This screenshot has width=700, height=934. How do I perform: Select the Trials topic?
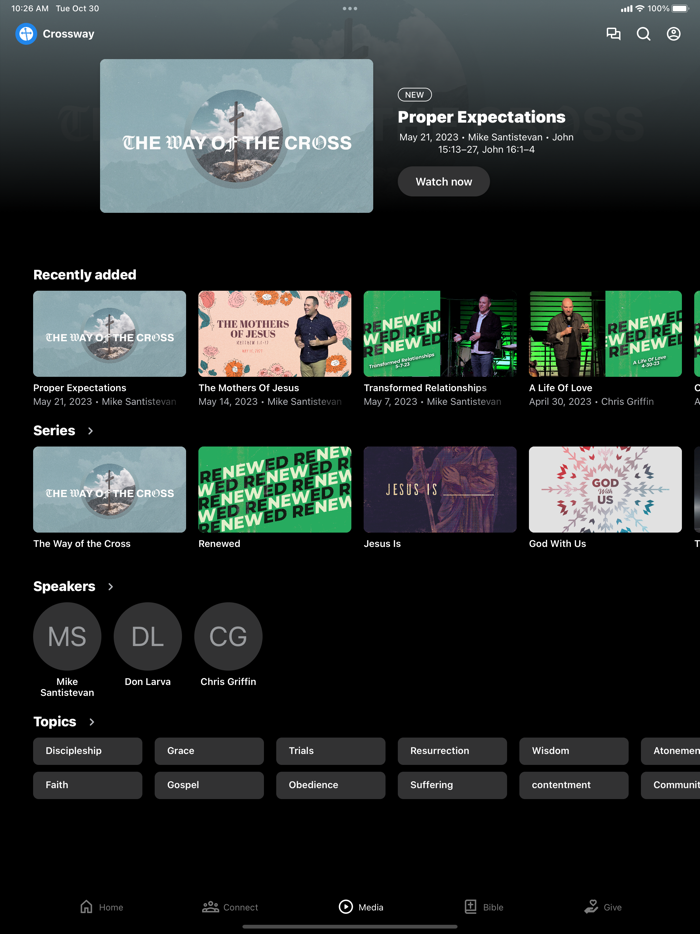[x=331, y=751]
